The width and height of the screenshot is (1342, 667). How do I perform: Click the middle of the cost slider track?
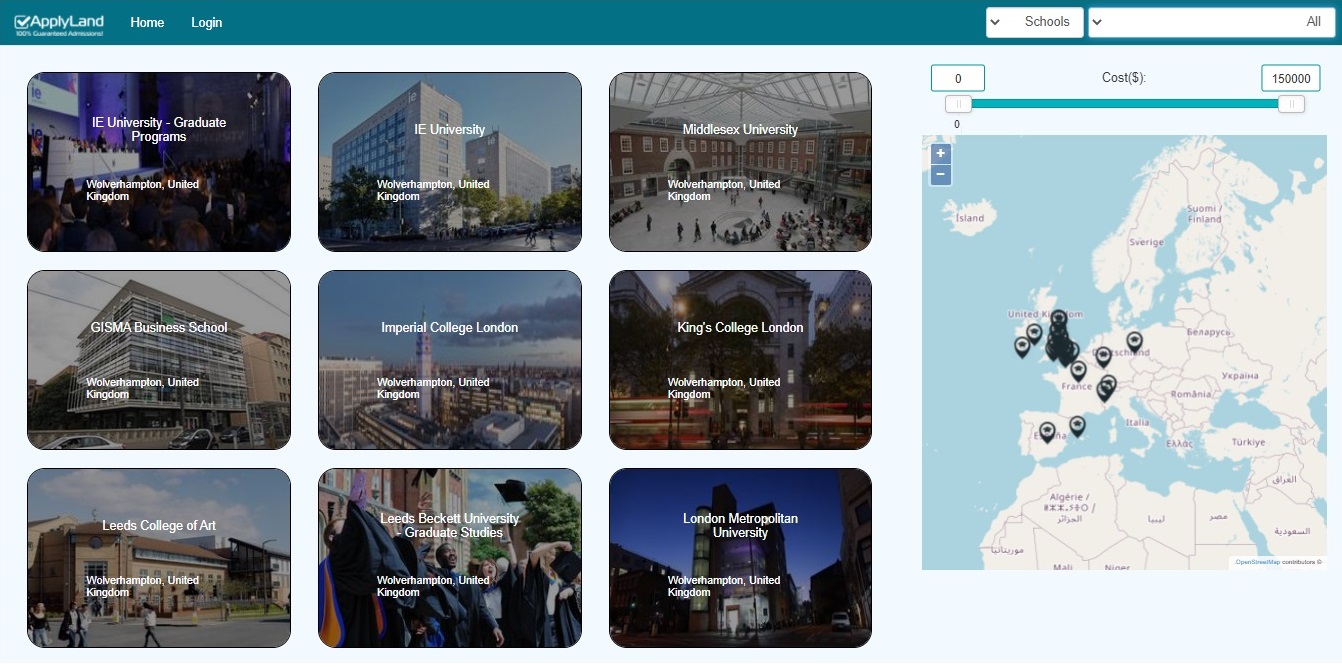(1125, 103)
